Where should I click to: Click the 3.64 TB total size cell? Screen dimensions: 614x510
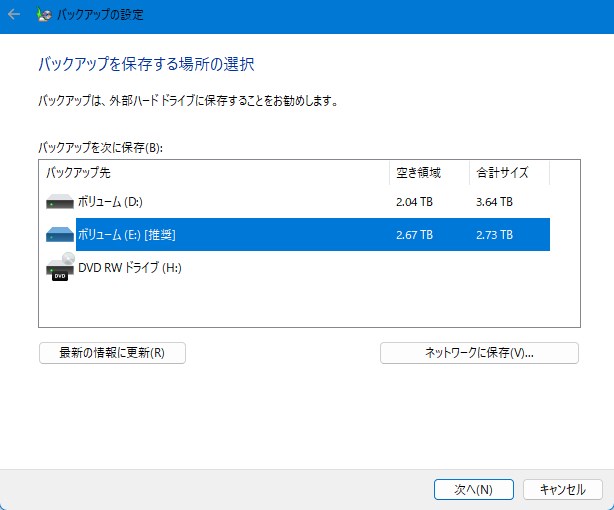494,202
